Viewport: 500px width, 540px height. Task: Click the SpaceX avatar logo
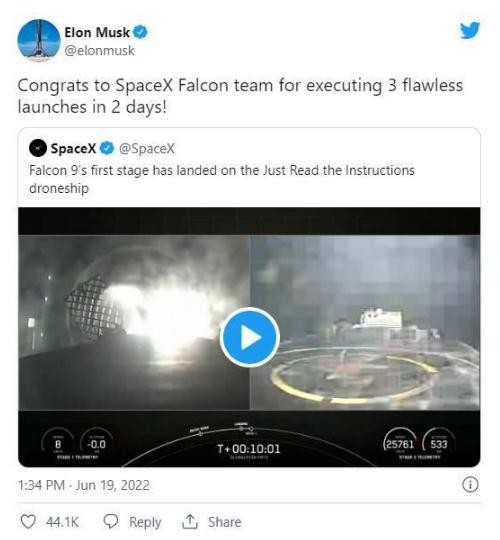click(38, 148)
